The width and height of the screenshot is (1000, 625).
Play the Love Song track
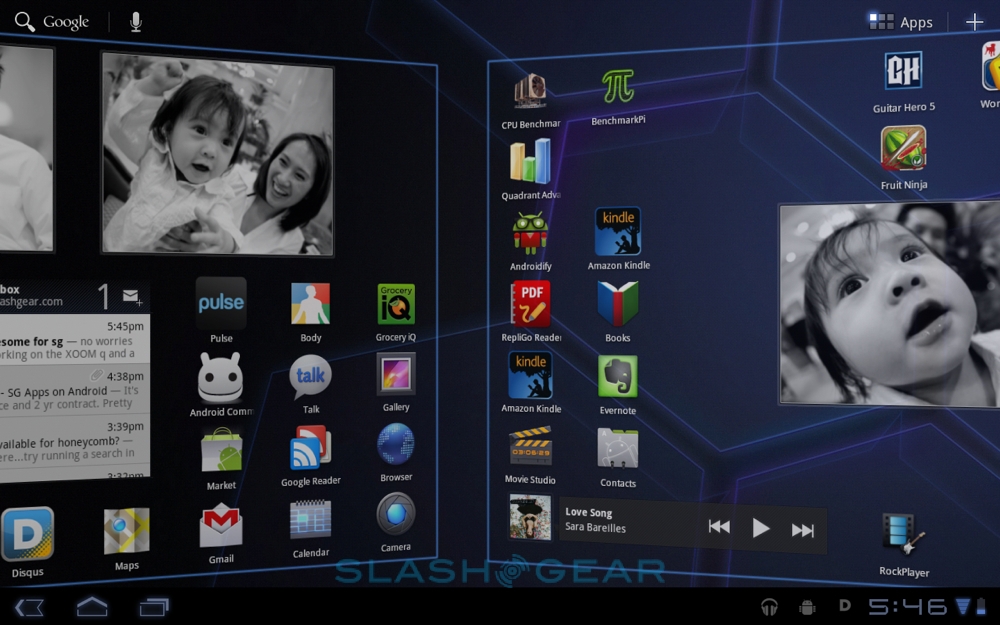(761, 528)
